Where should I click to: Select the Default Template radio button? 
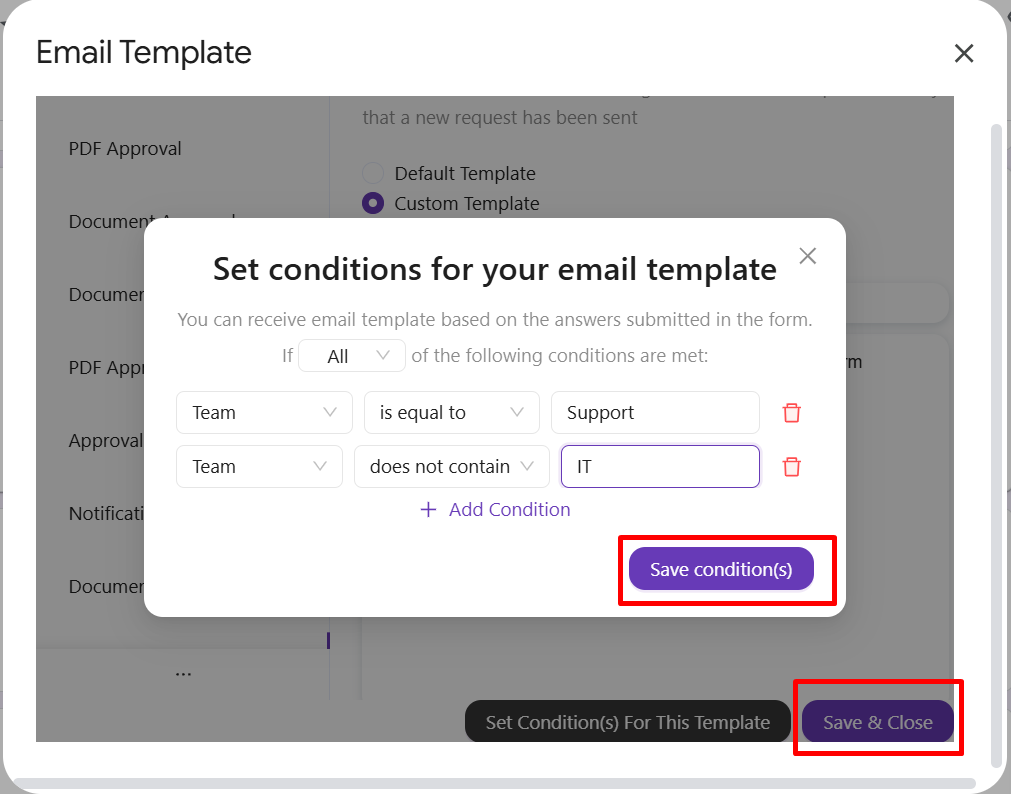tap(373, 174)
